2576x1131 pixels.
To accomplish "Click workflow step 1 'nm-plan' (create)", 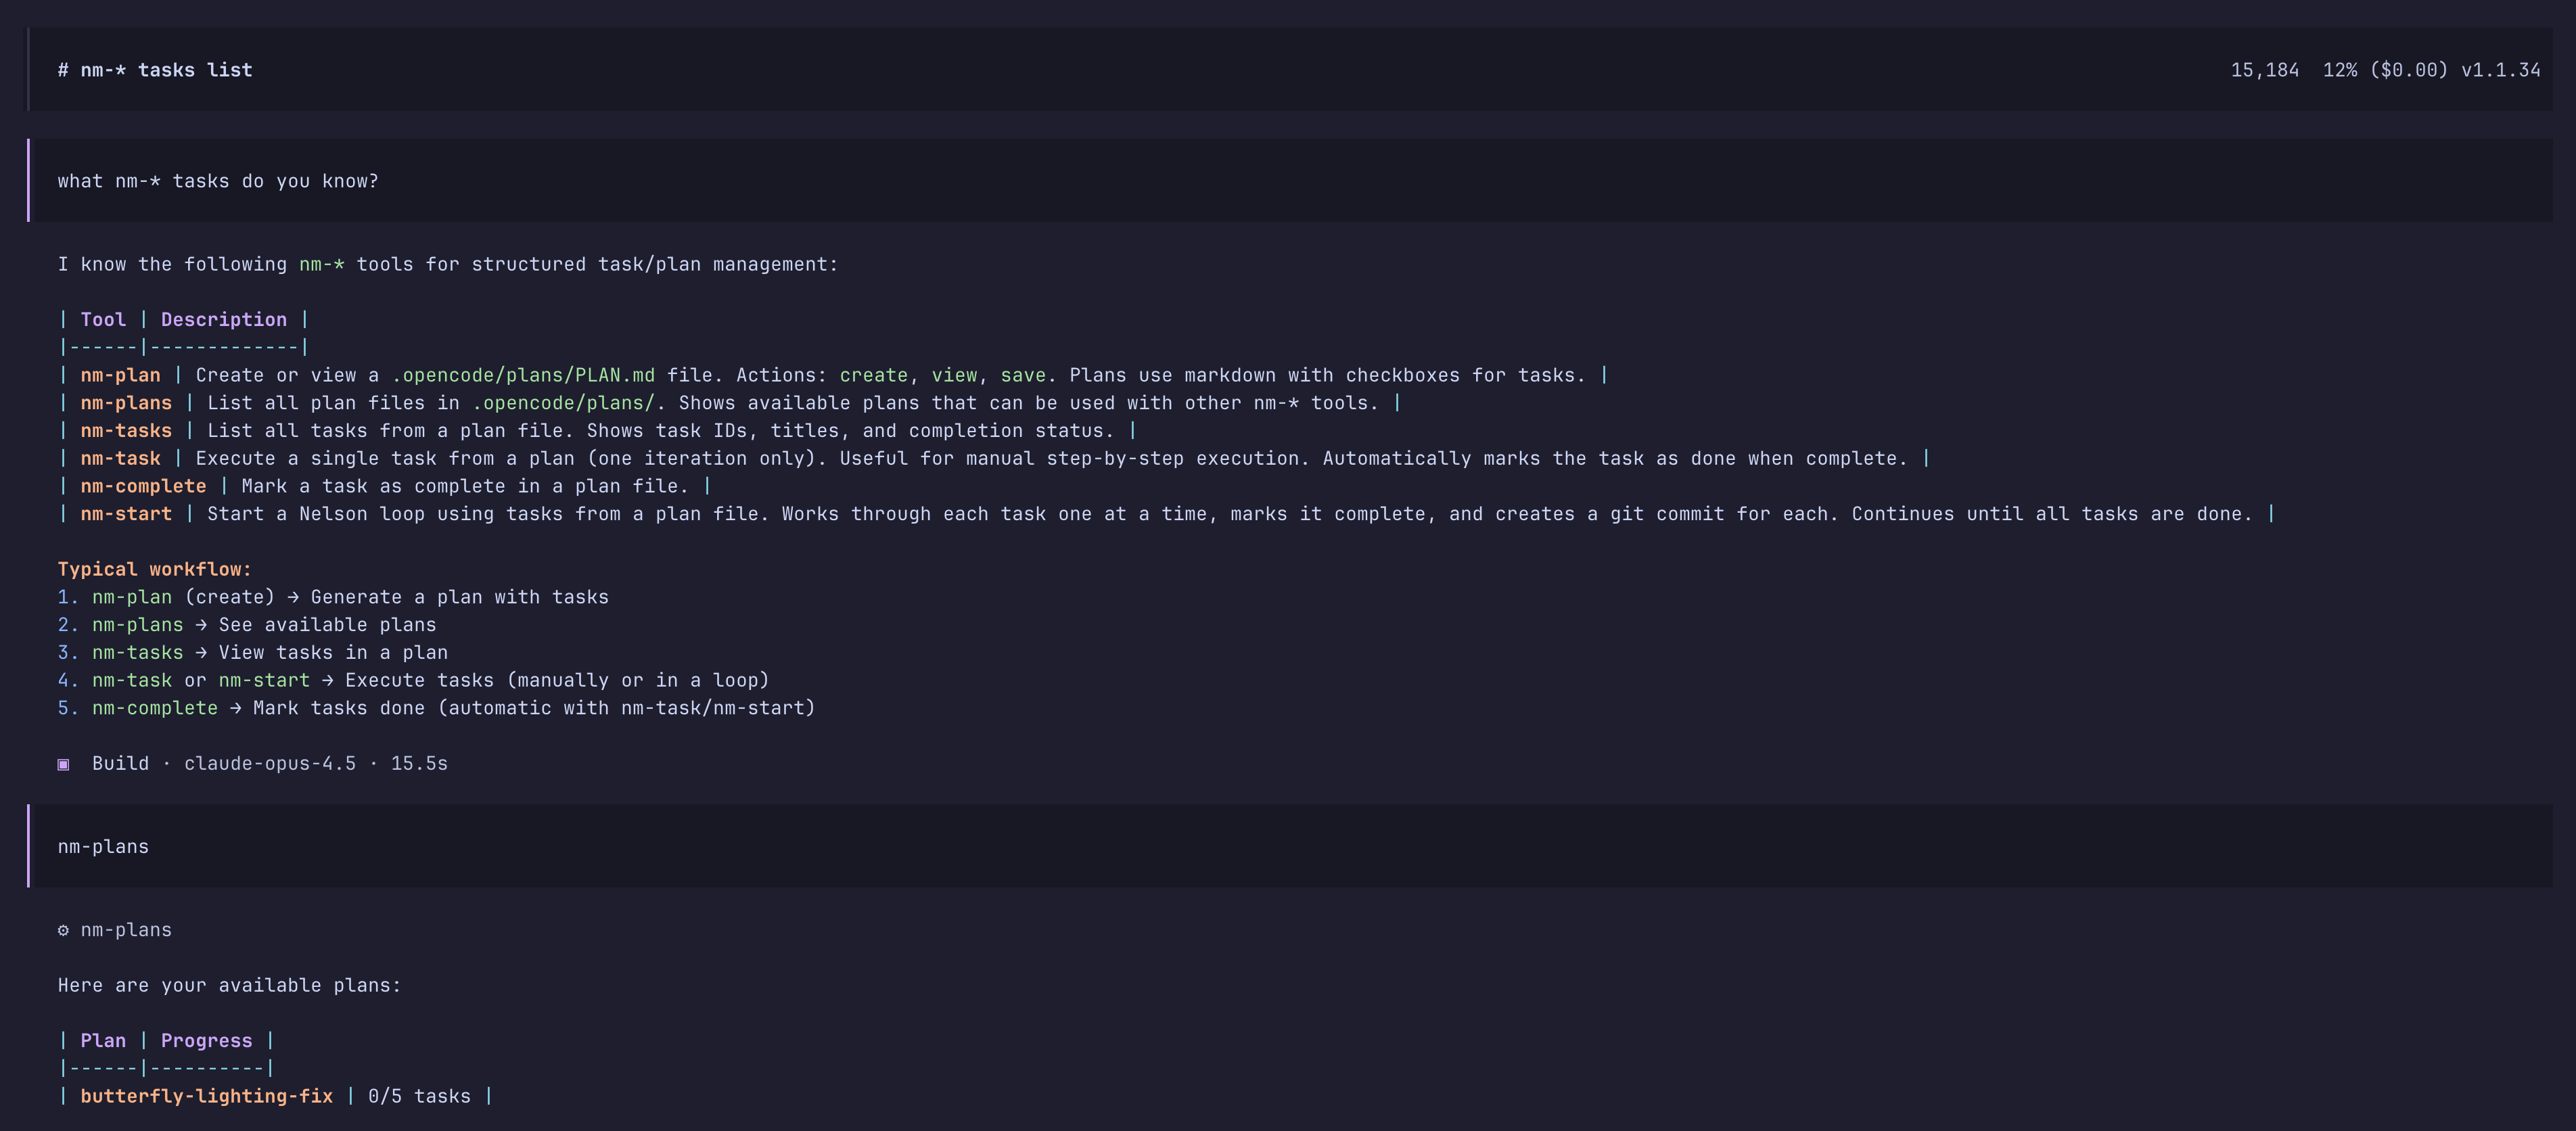I will (x=132, y=597).
